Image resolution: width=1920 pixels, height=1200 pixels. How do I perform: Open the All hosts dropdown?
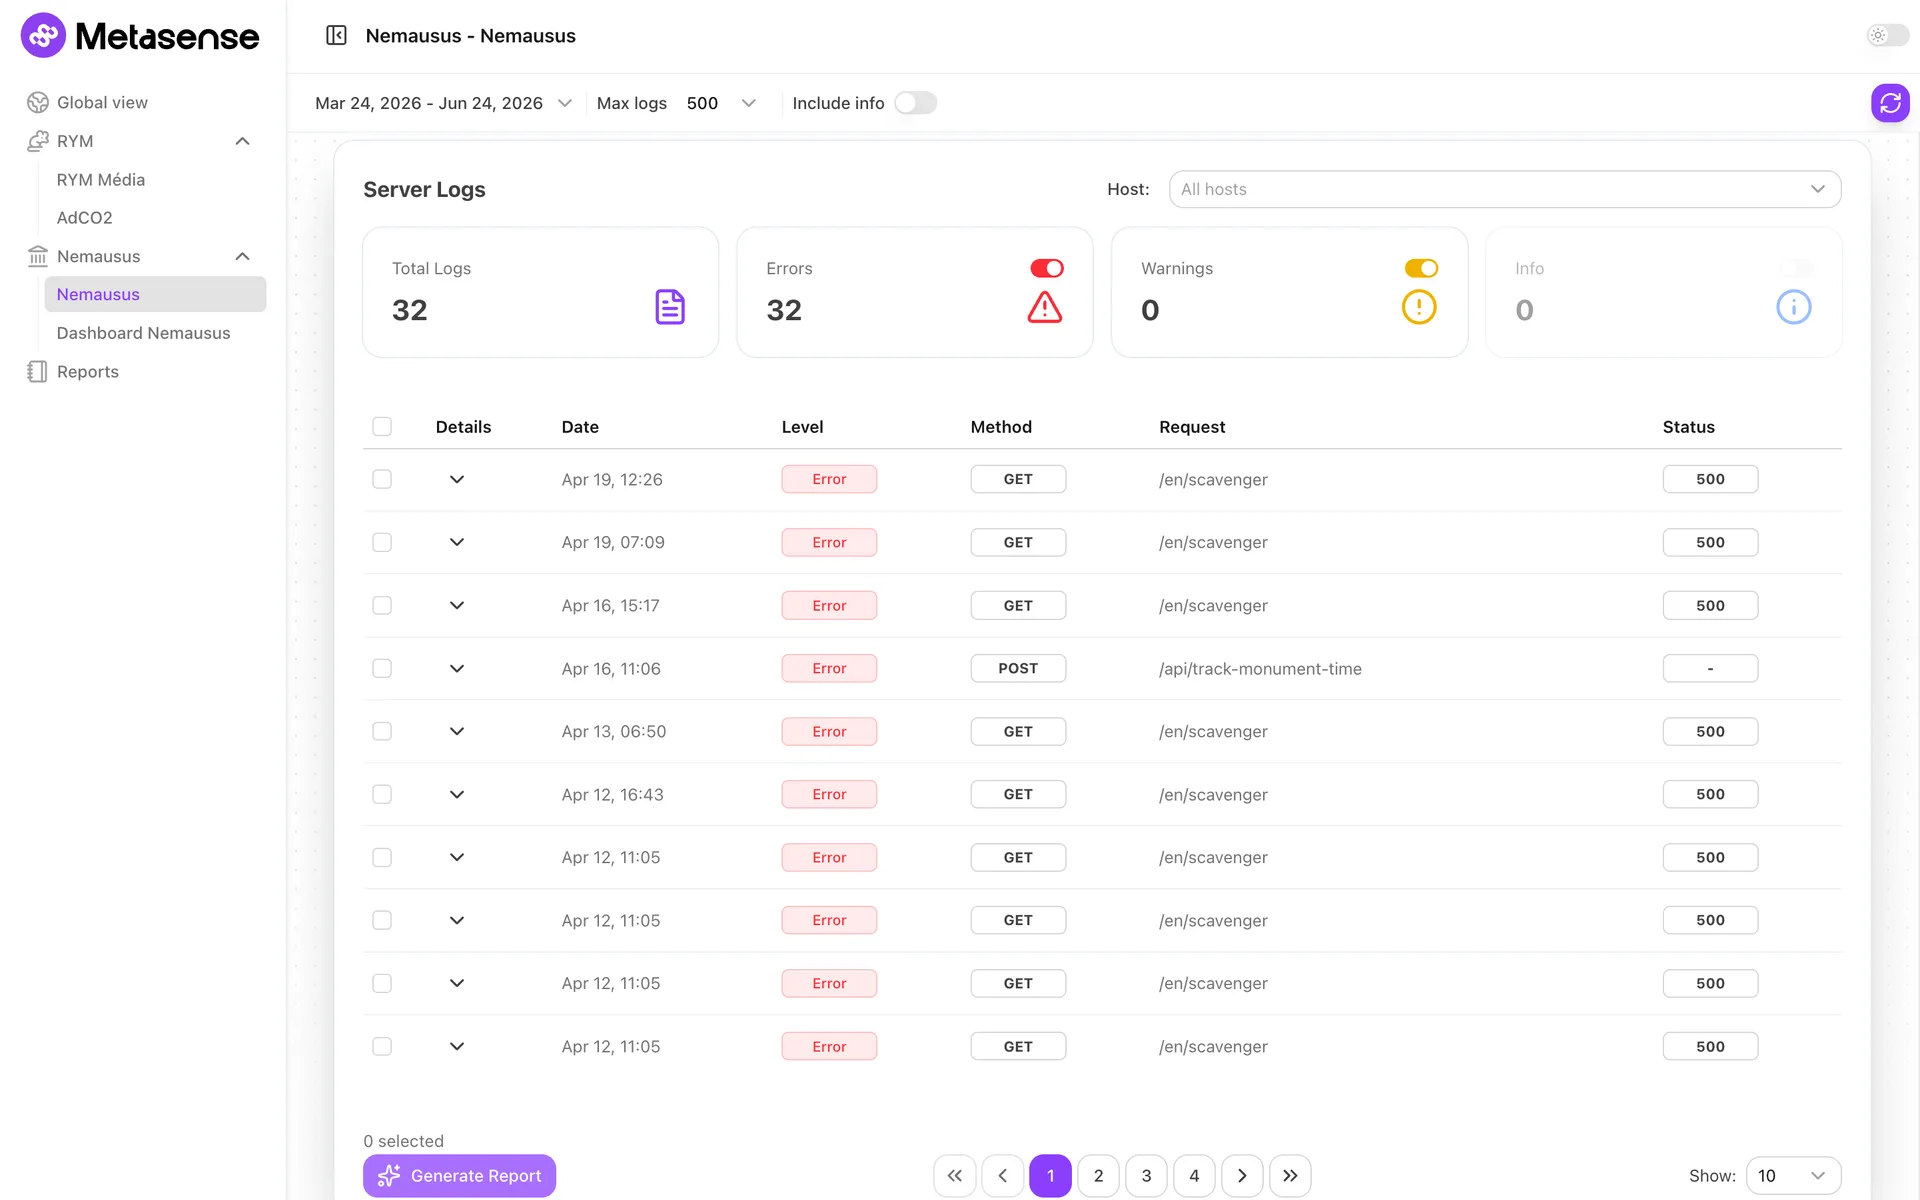1504,189
